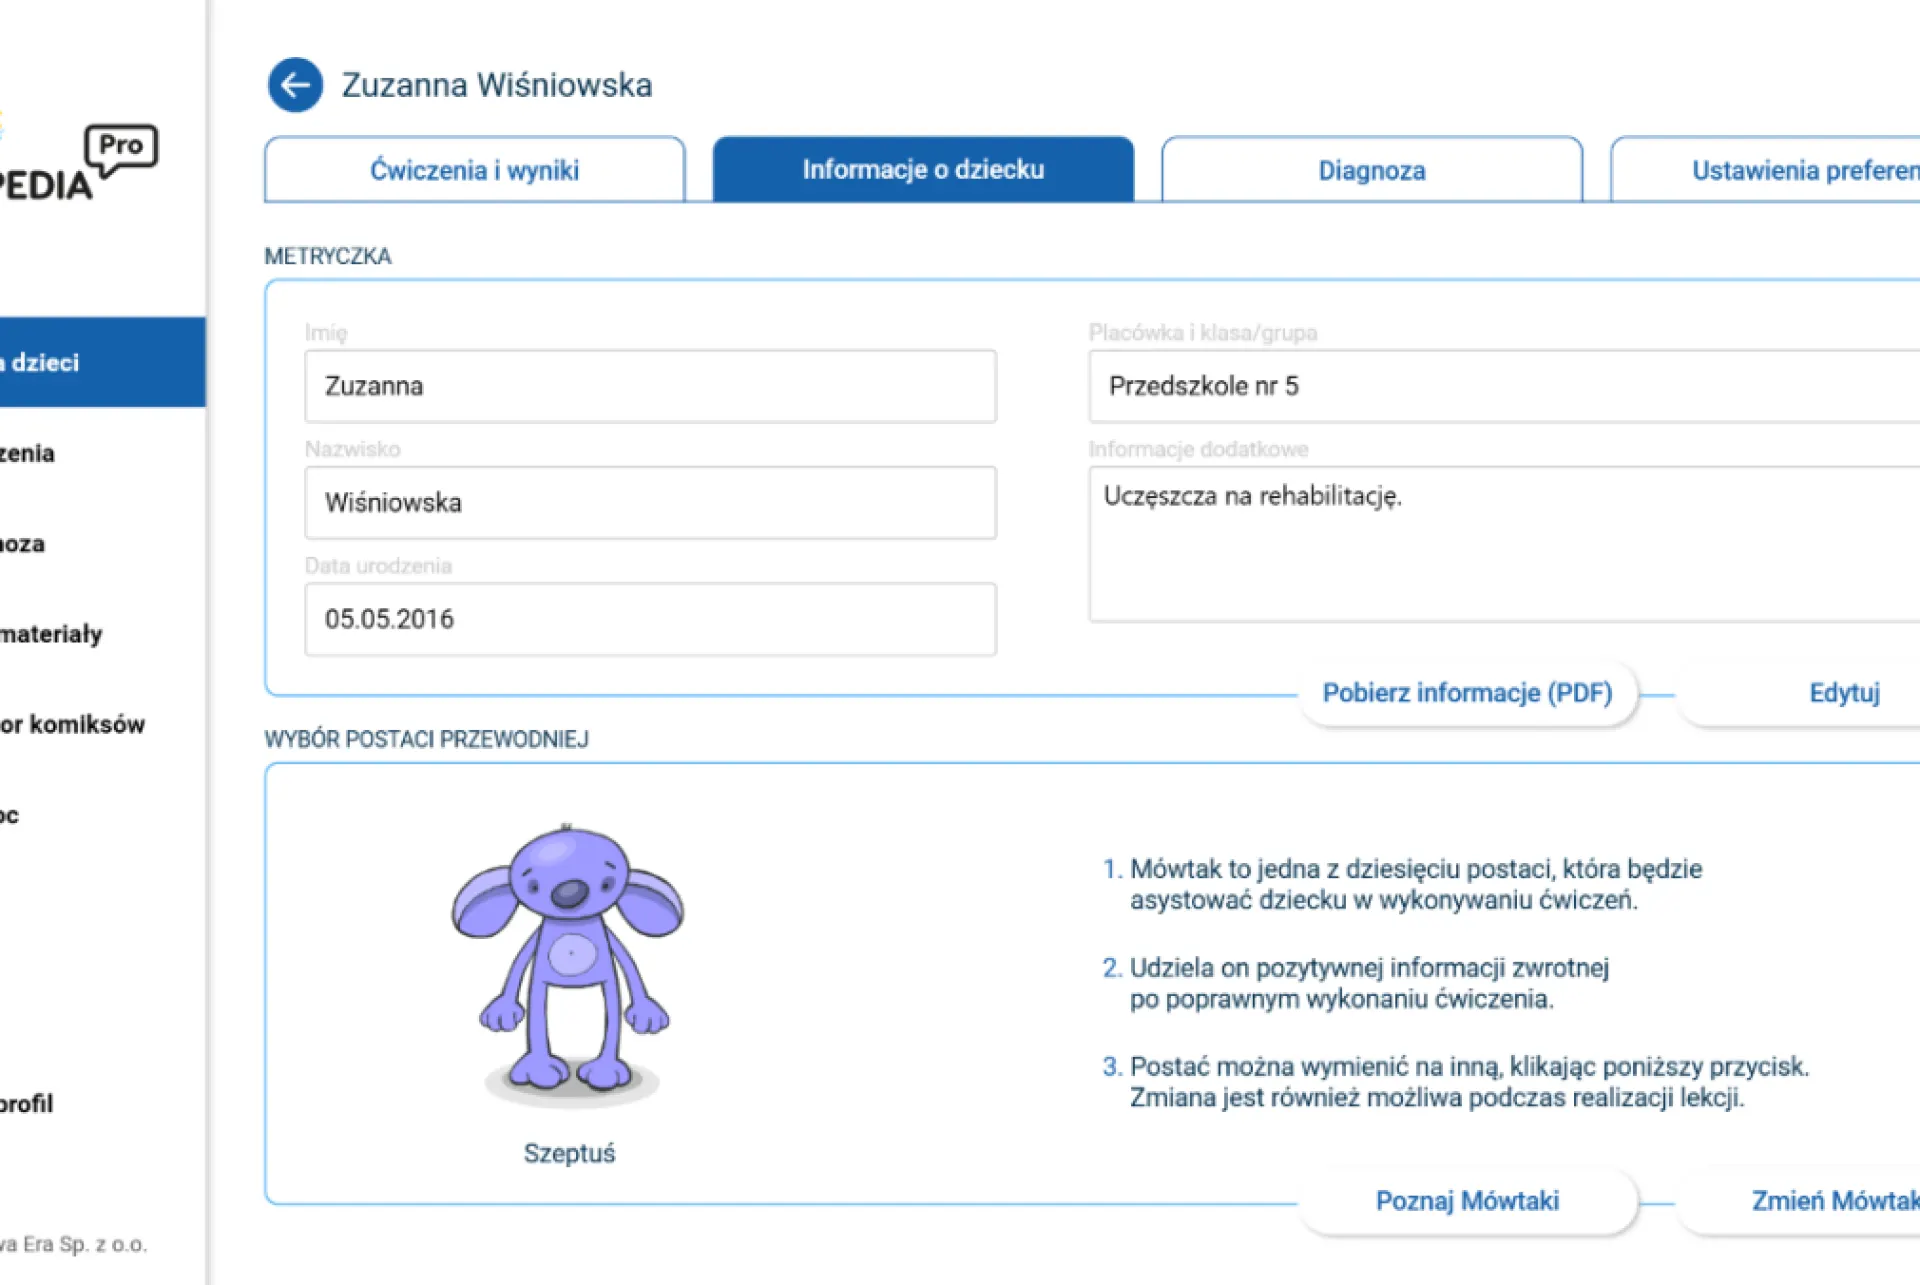Click the Nazwisko field with Wiśniowska
This screenshot has width=1920, height=1285.
click(650, 503)
